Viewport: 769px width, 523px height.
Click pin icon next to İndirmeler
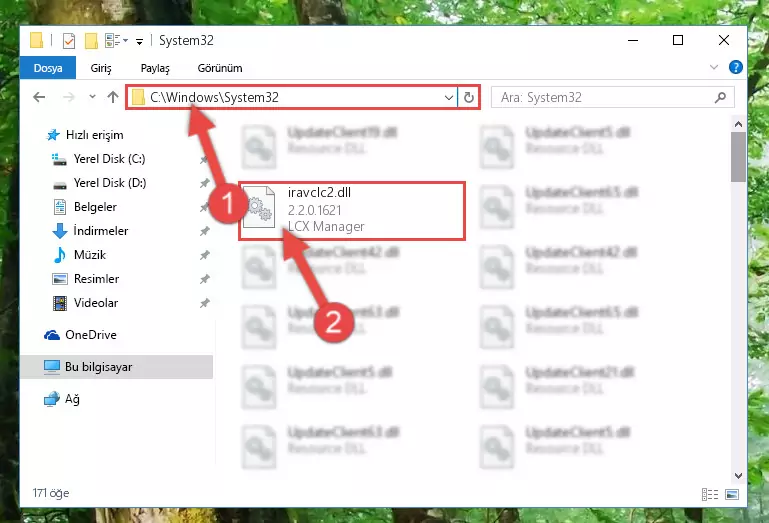click(x=205, y=231)
